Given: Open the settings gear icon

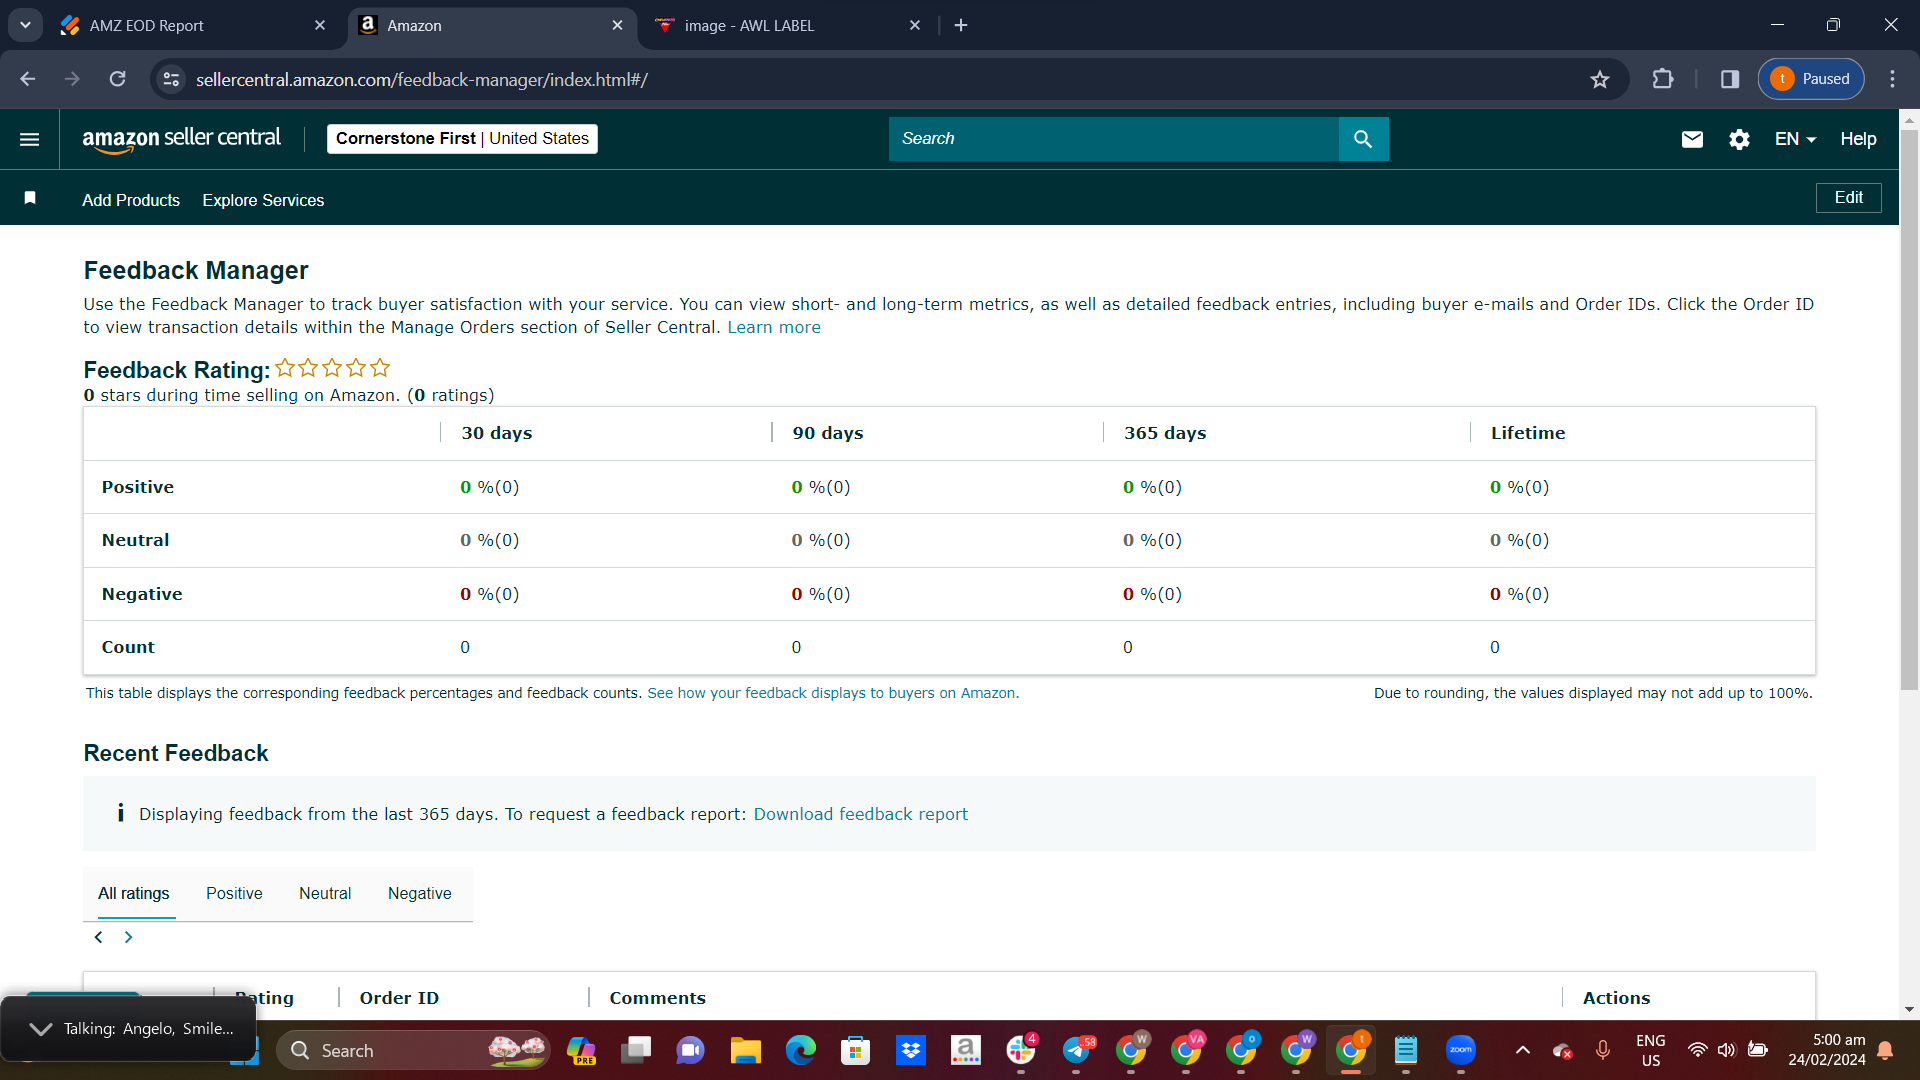Looking at the screenshot, I should 1739,139.
